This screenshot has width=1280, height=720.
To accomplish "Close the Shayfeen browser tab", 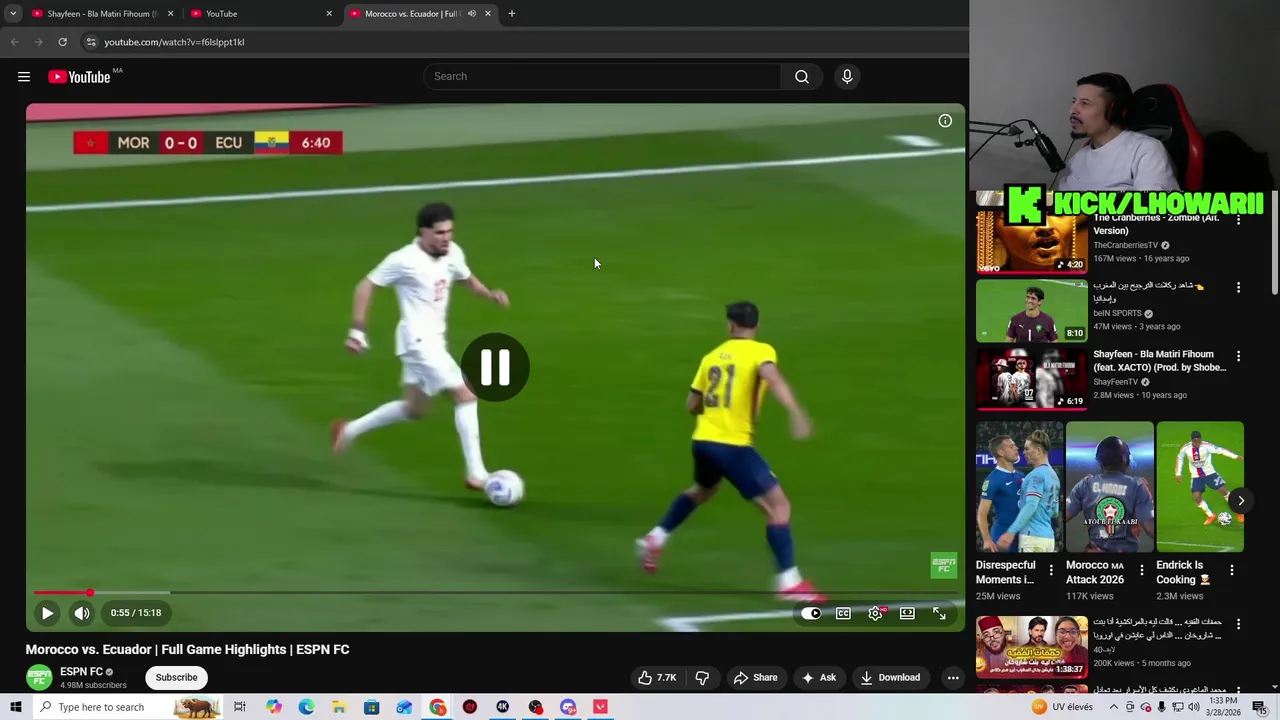I will pyautogui.click(x=171, y=14).
